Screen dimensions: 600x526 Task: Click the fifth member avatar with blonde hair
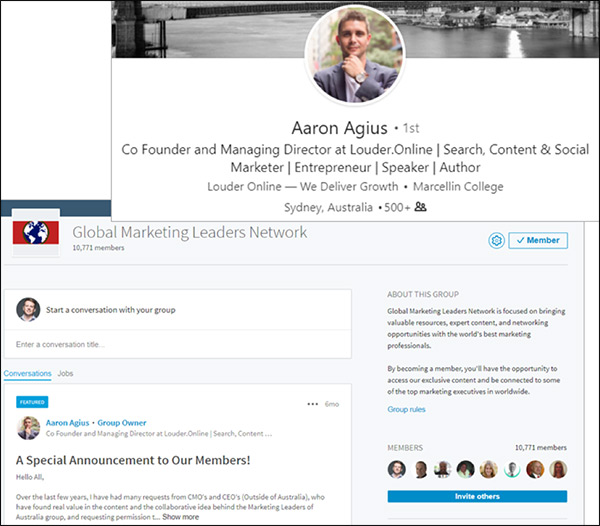click(x=489, y=469)
